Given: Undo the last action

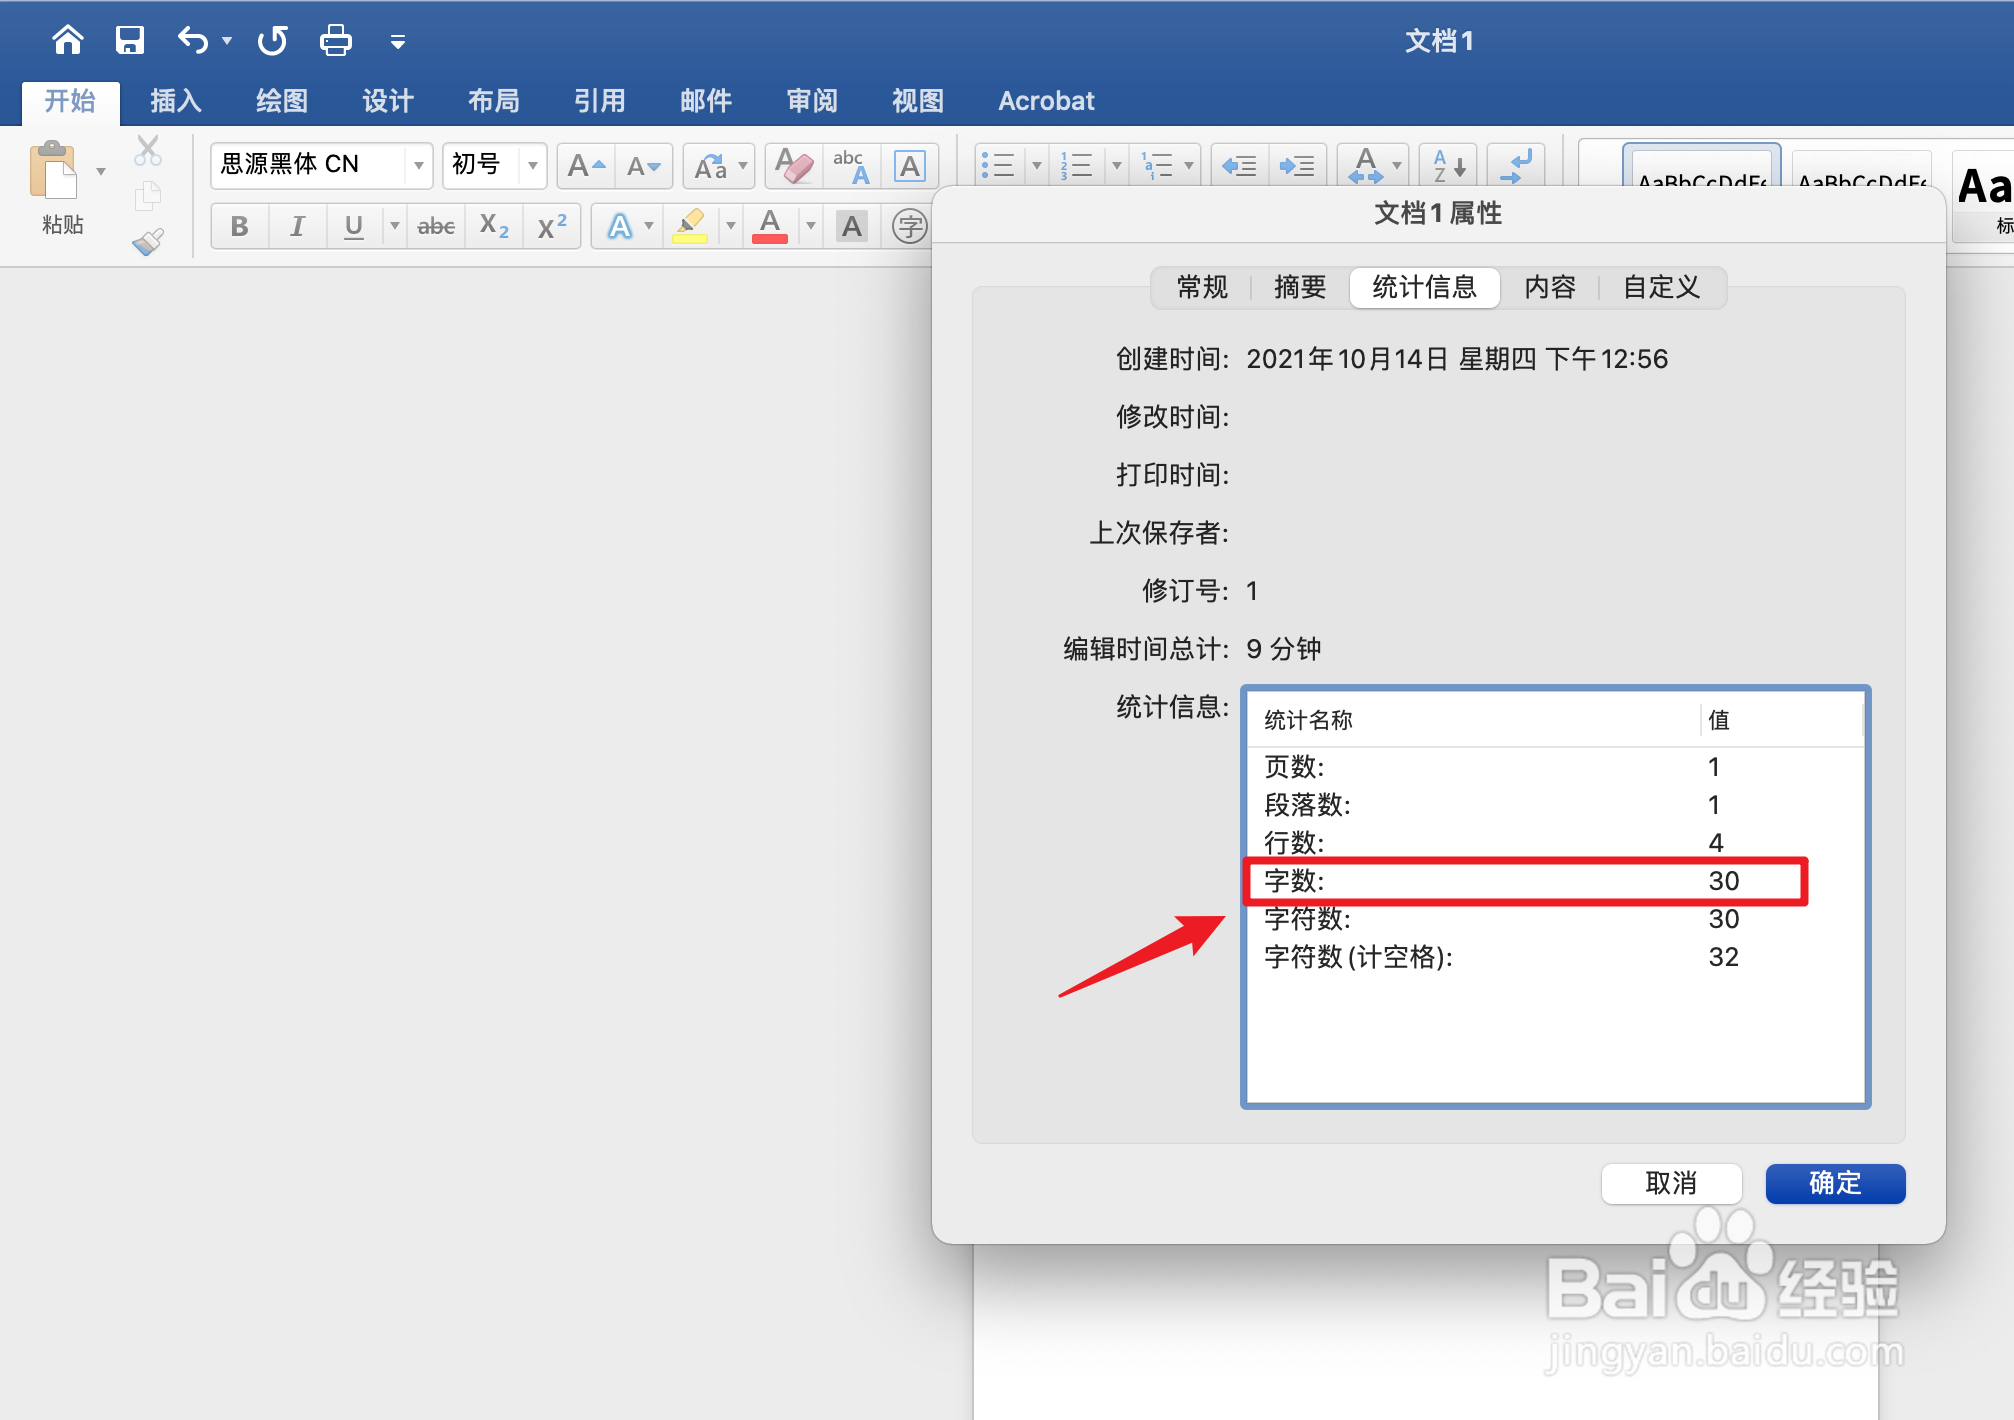Looking at the screenshot, I should click(191, 40).
